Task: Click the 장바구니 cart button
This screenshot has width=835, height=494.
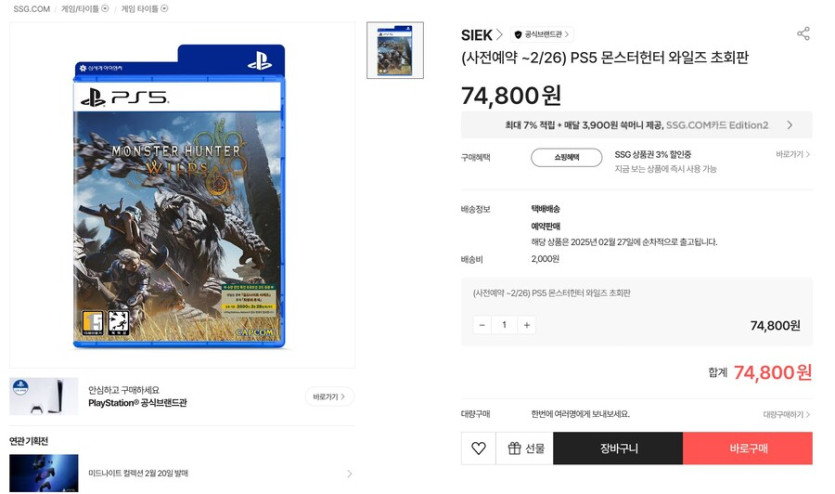Action: click(x=618, y=448)
